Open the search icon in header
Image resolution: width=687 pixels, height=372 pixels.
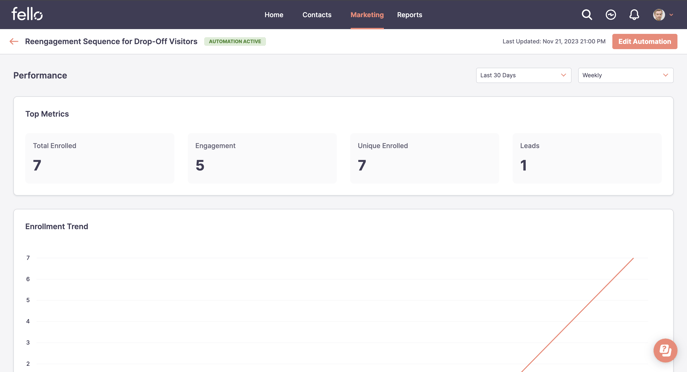point(587,15)
